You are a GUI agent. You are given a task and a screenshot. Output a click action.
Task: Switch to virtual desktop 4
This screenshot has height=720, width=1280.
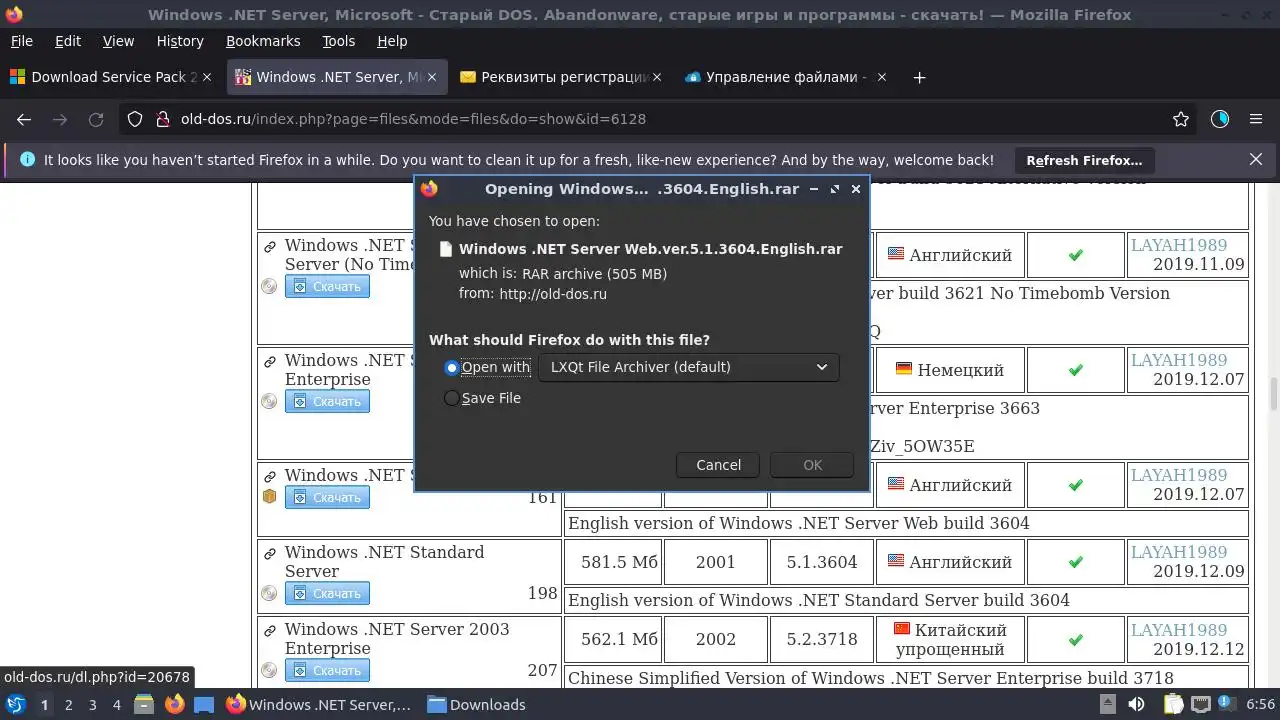click(x=116, y=705)
